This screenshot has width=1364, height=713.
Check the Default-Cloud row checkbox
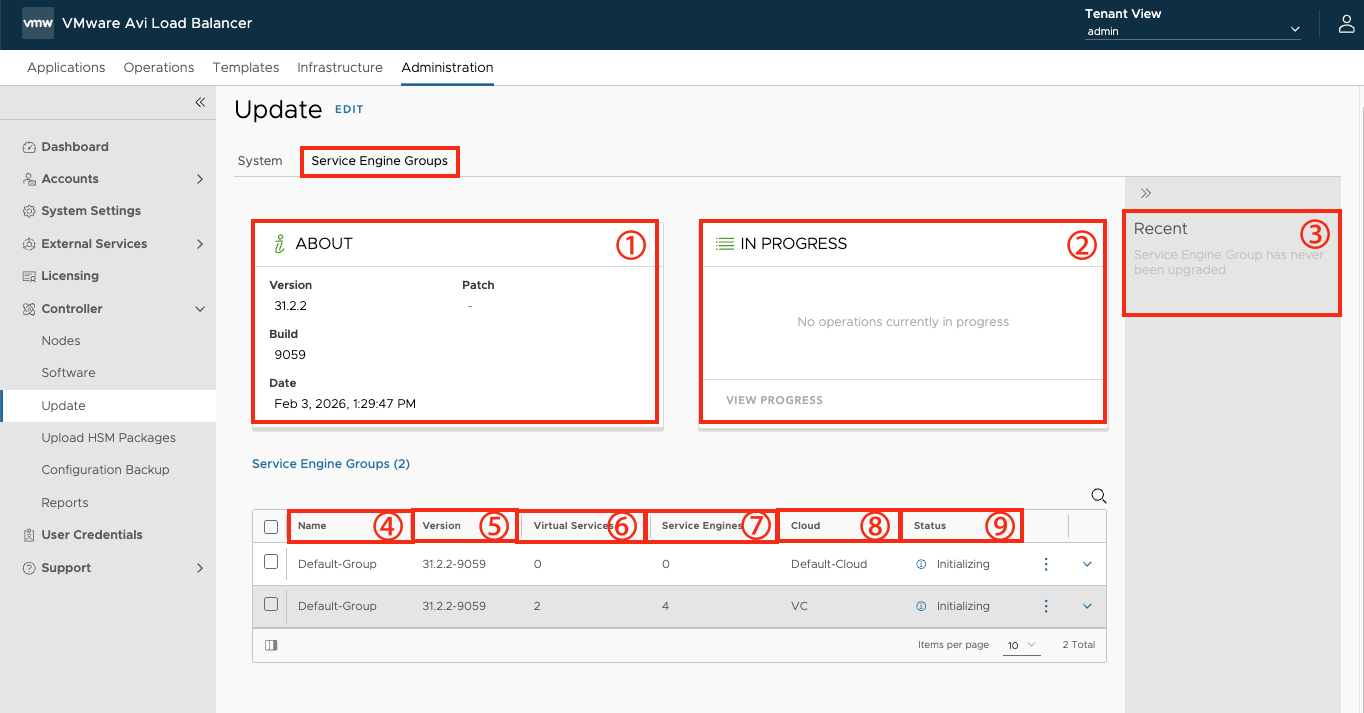coord(271,562)
